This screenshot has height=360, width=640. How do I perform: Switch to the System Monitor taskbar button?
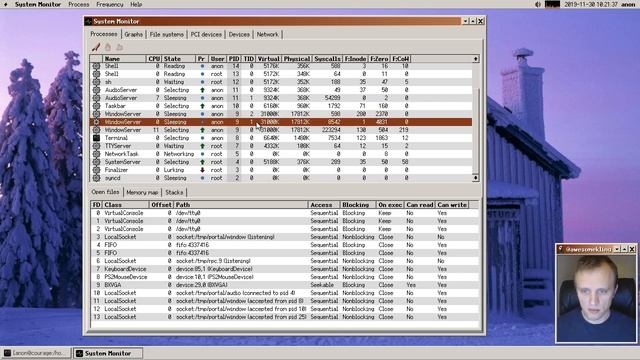click(x=108, y=353)
